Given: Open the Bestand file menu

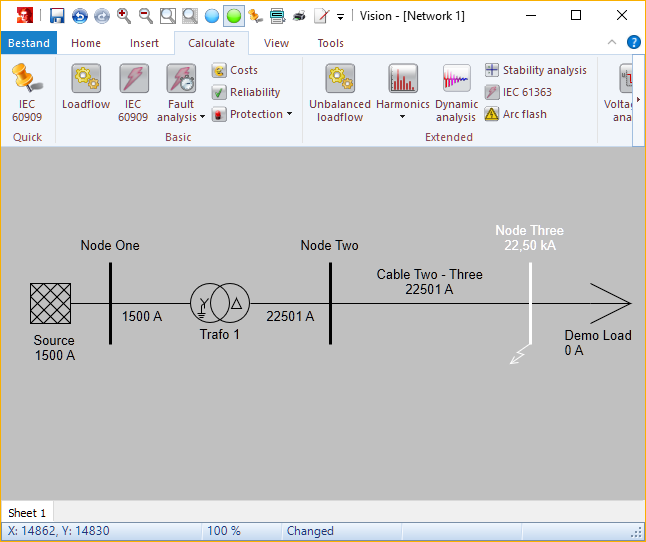Looking at the screenshot, I should (29, 43).
